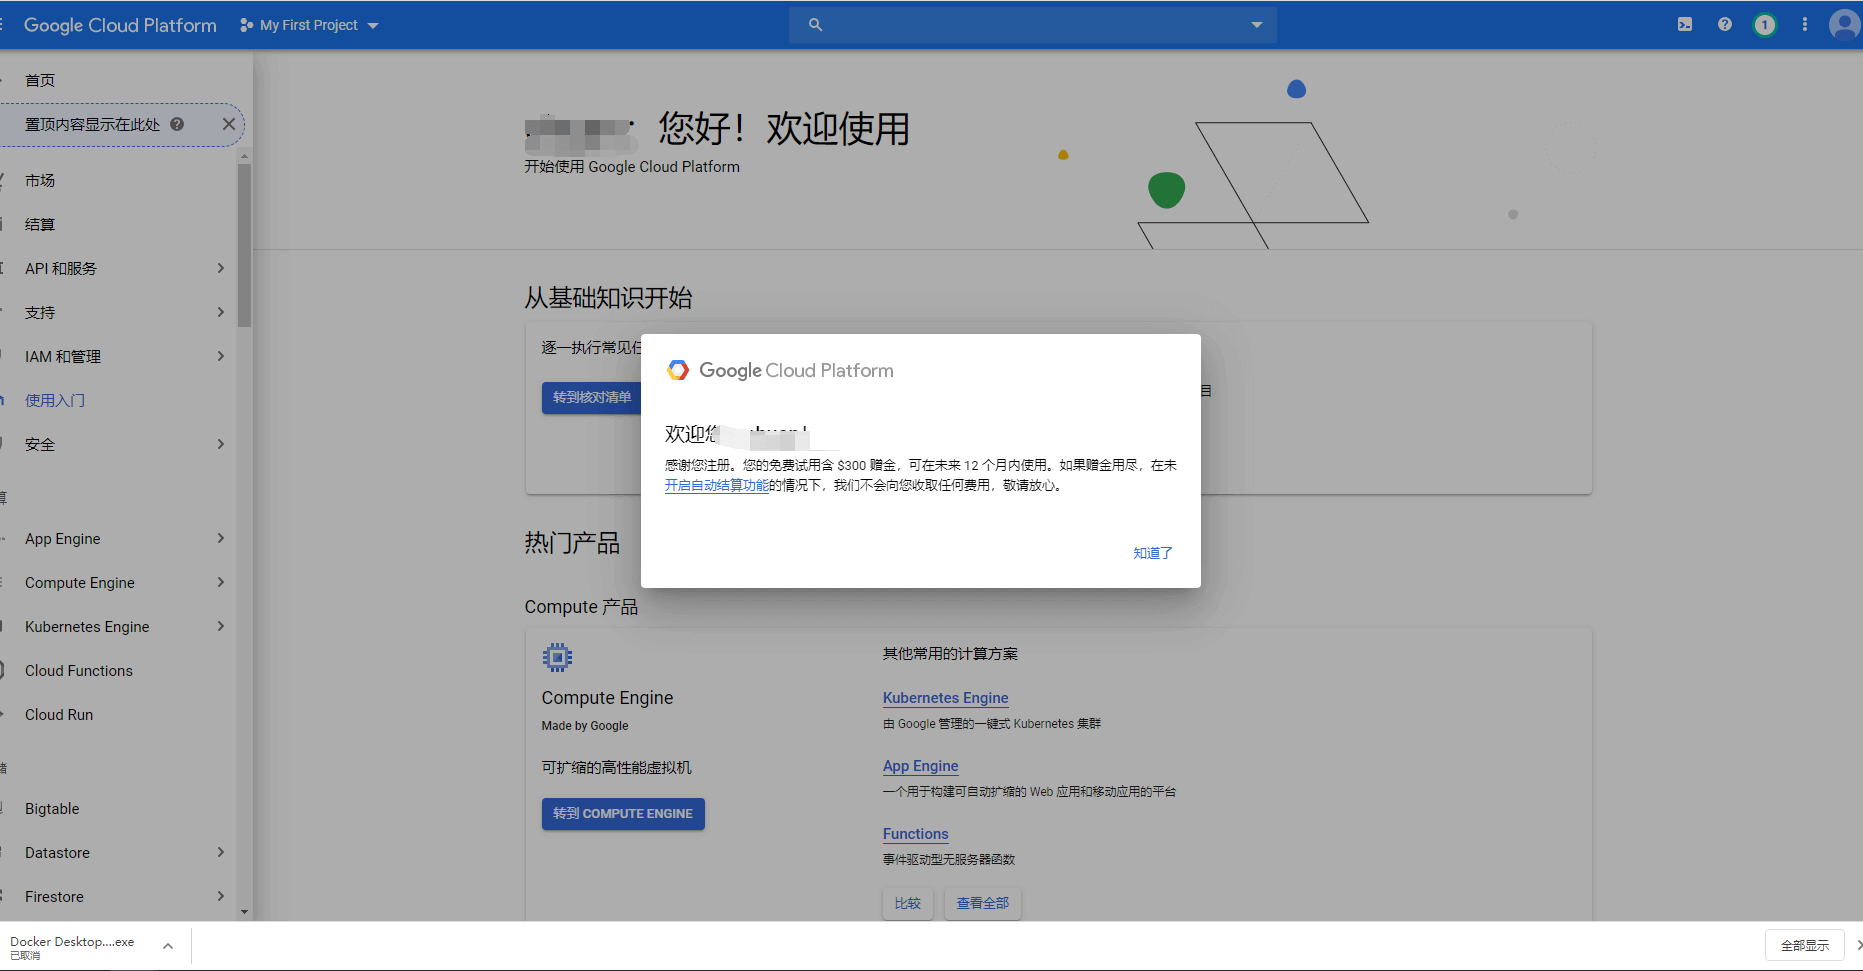Open the 开启自动结算功能 link
1863x971 pixels.
(716, 486)
